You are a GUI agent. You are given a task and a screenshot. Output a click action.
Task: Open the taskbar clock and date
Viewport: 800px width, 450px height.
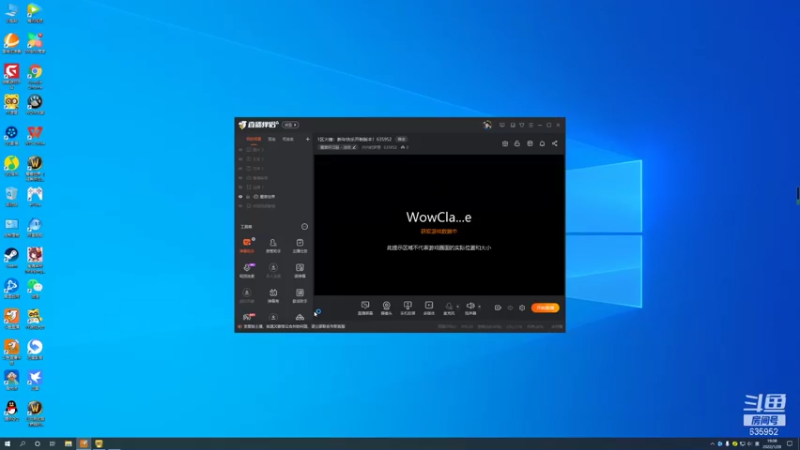771,444
